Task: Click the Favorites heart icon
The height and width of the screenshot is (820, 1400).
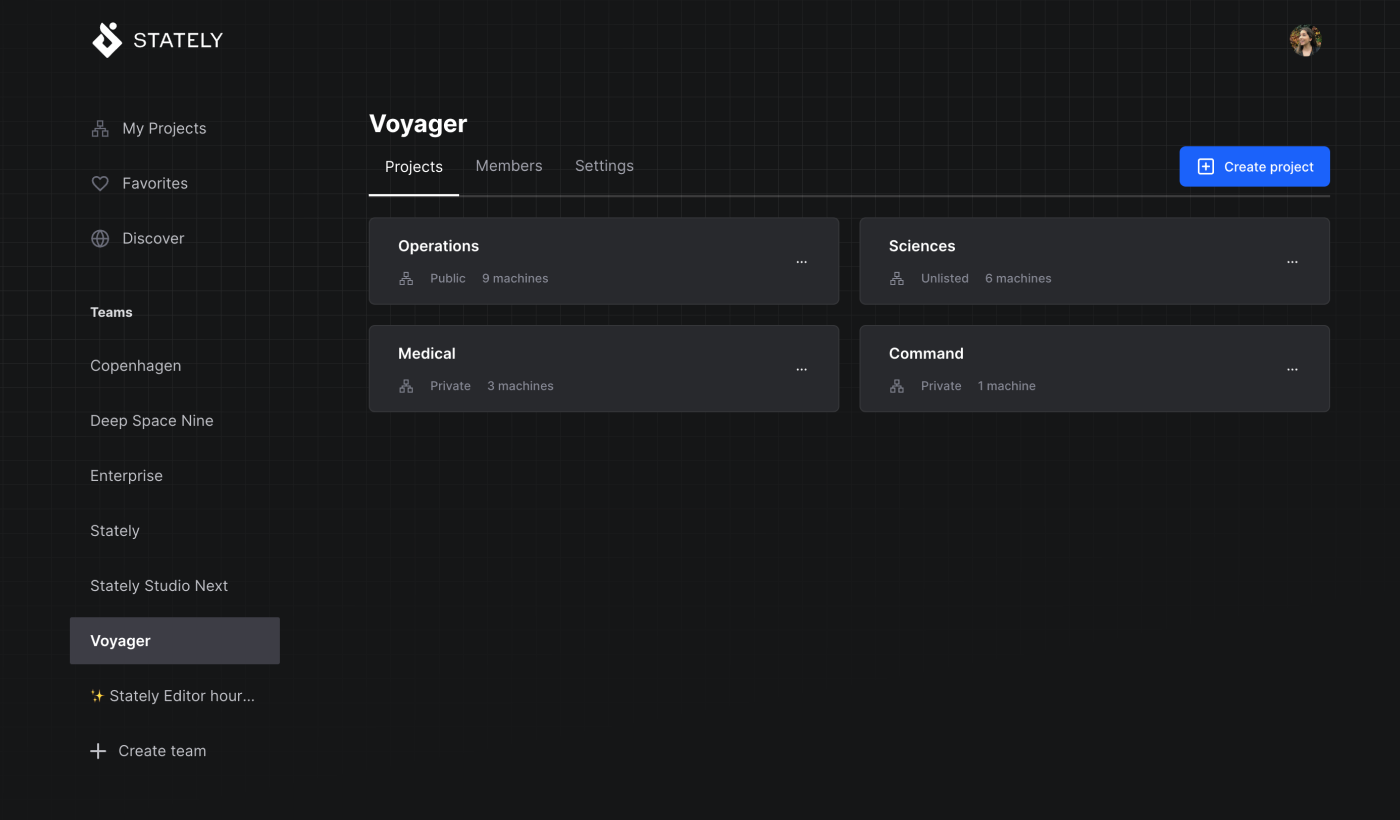Action: click(100, 183)
